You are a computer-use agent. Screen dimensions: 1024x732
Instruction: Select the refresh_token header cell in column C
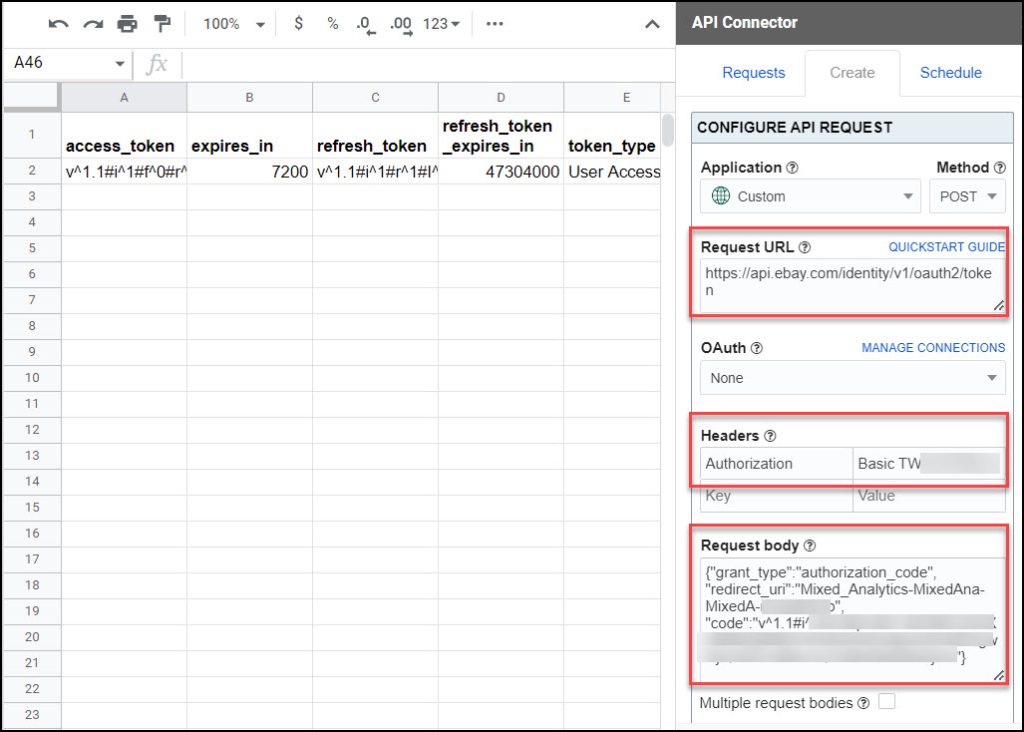click(375, 135)
